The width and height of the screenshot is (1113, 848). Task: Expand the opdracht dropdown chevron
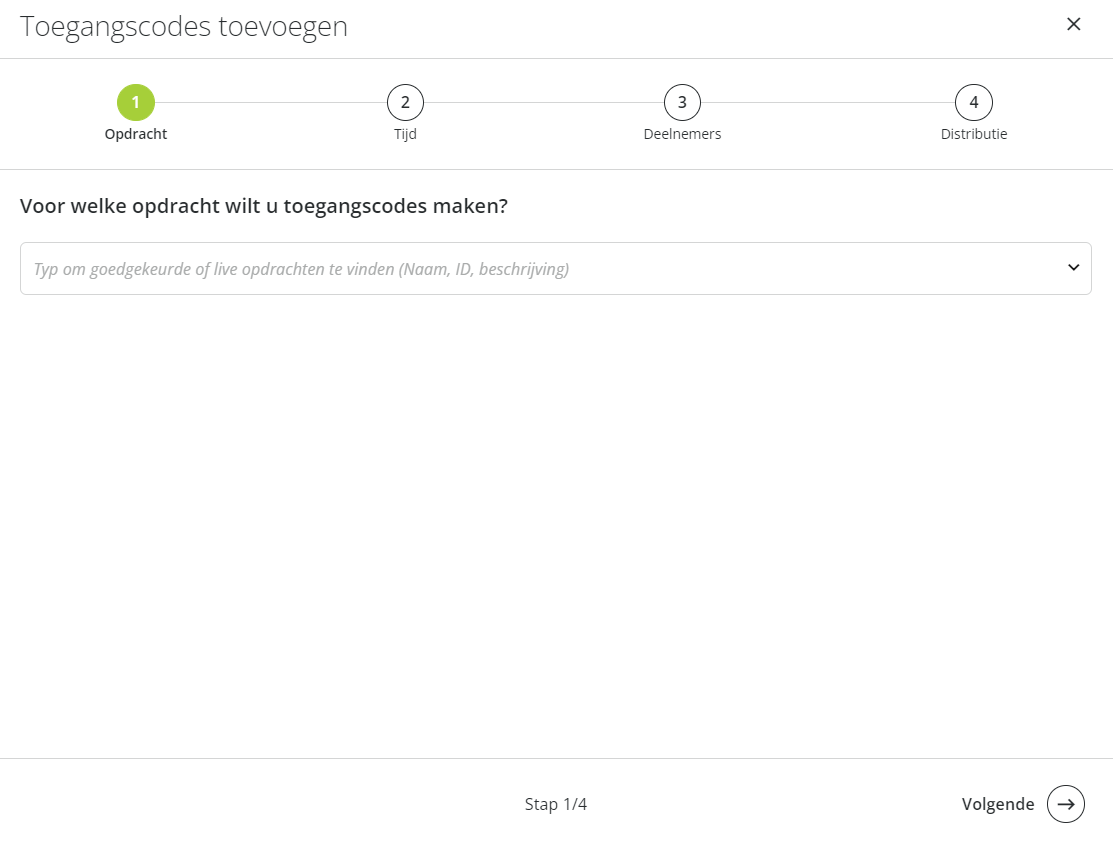tap(1073, 268)
